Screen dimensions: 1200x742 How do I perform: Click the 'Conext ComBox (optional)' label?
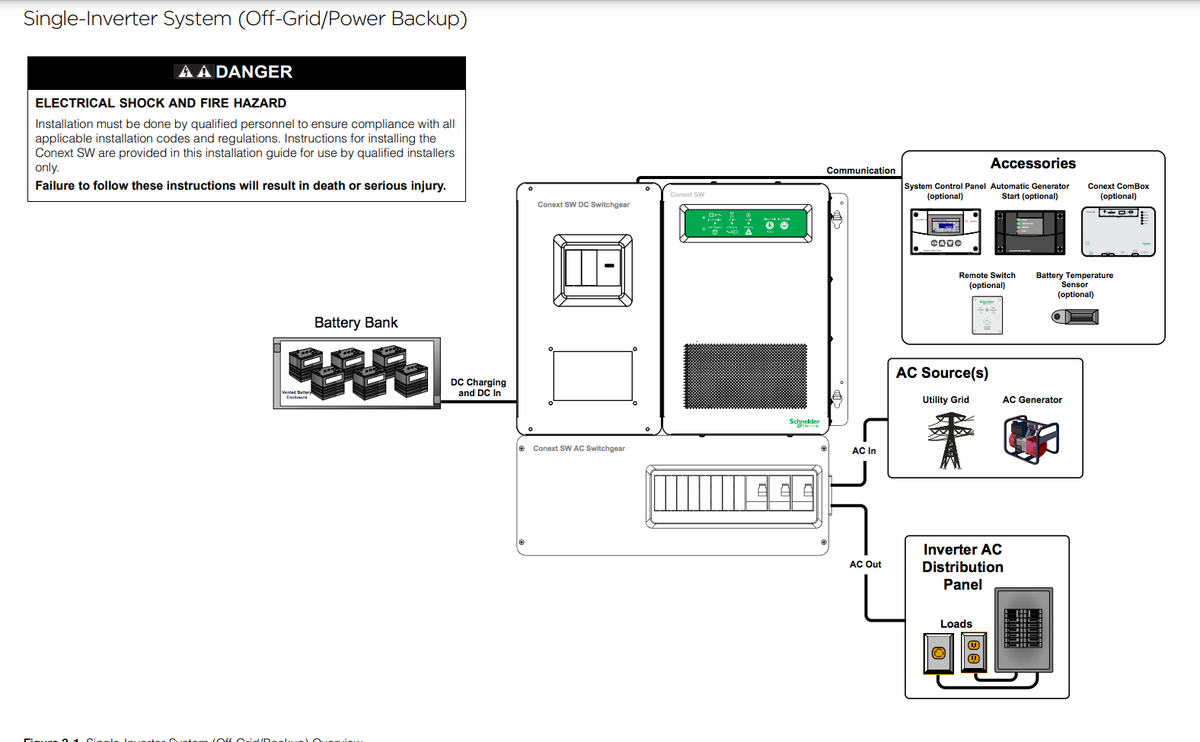[1118, 191]
